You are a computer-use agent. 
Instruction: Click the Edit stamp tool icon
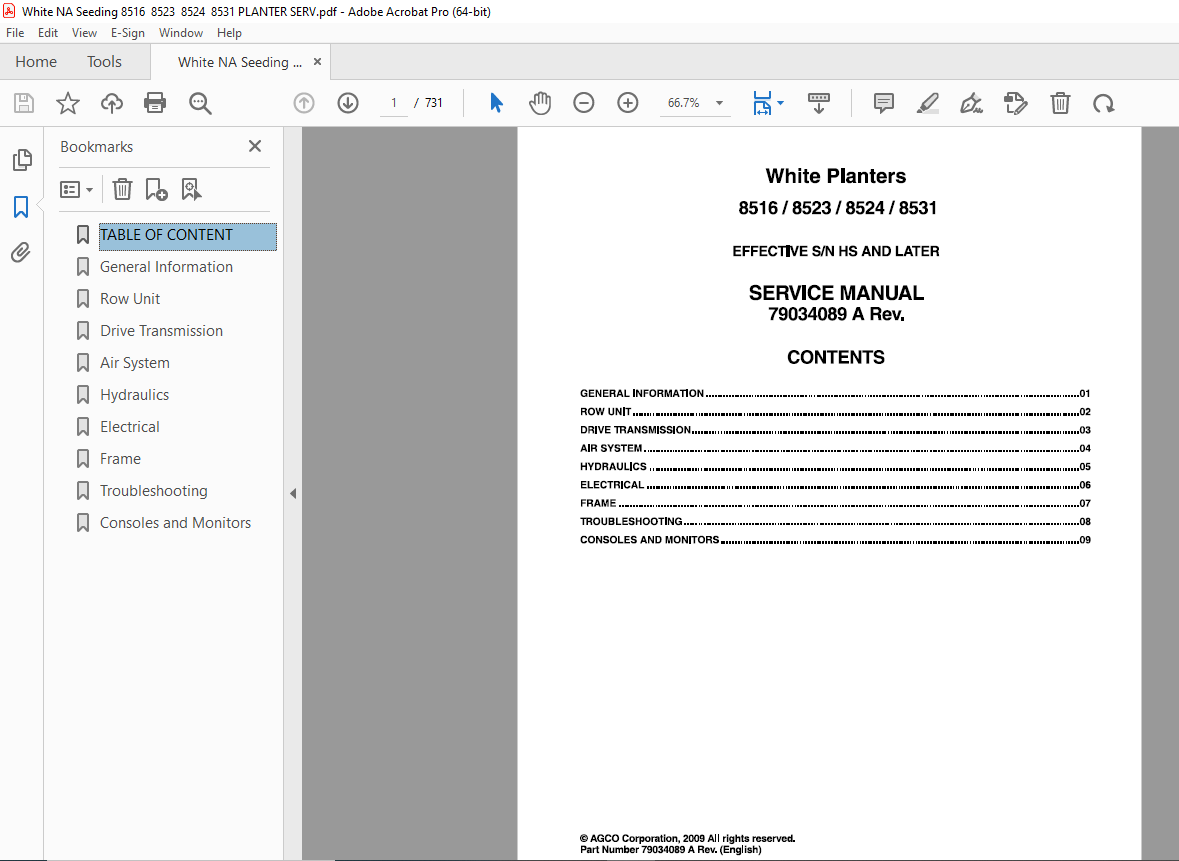(x=1015, y=103)
